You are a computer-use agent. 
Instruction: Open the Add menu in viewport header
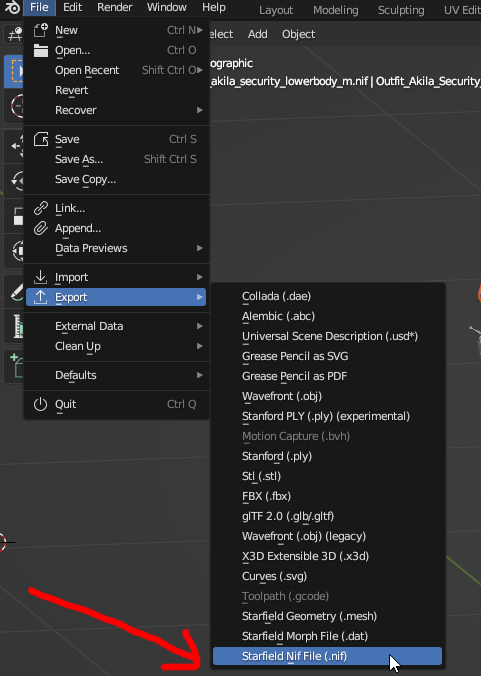pos(258,34)
